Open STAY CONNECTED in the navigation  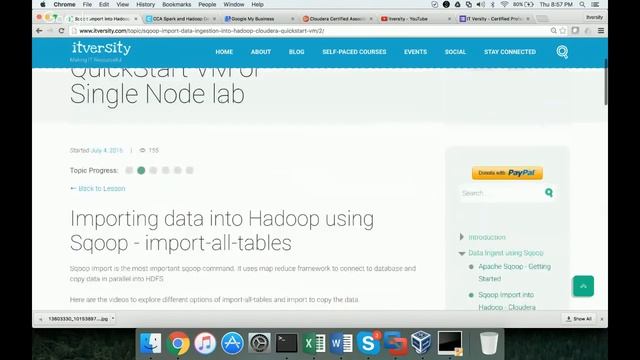(510, 52)
